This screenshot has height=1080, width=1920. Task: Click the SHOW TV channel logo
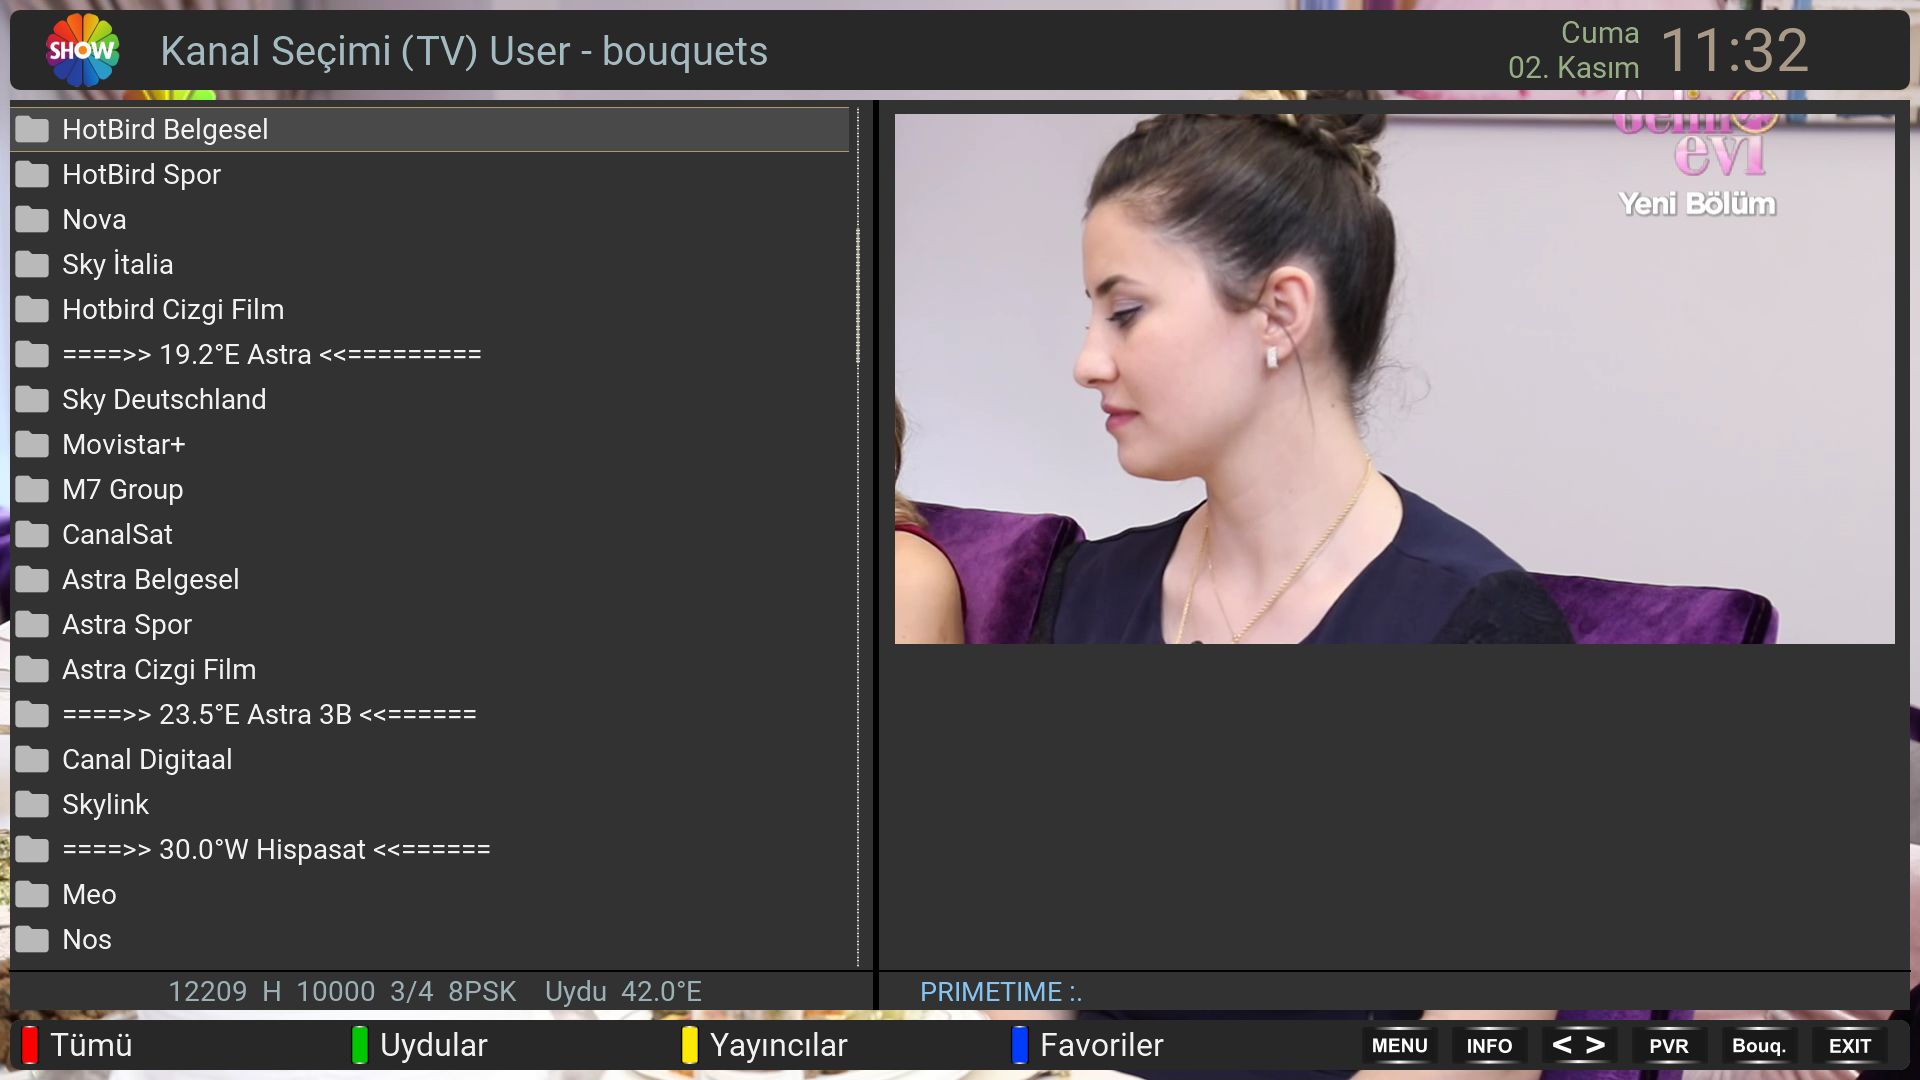(83, 50)
